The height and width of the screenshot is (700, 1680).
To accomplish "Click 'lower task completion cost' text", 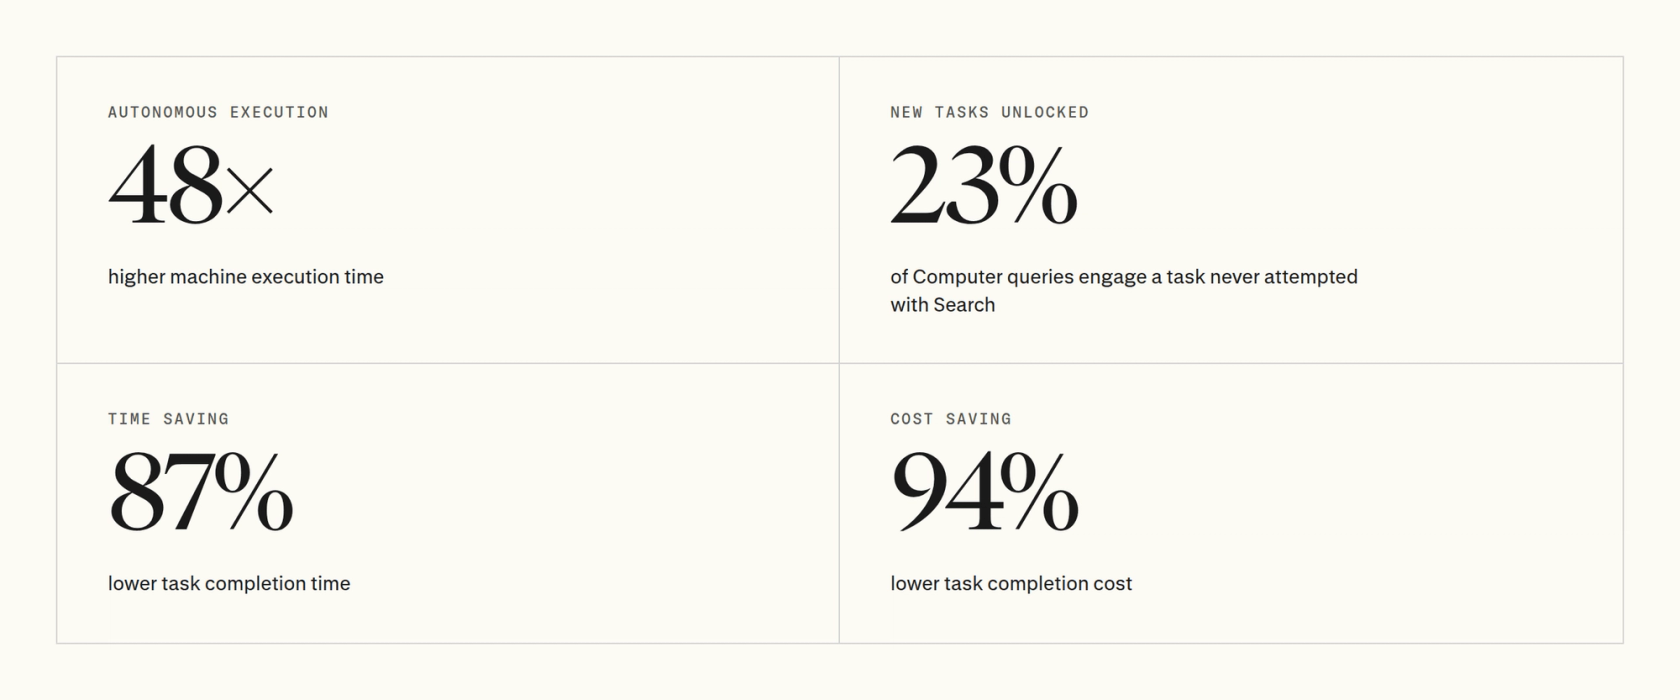I will 1011,584.
